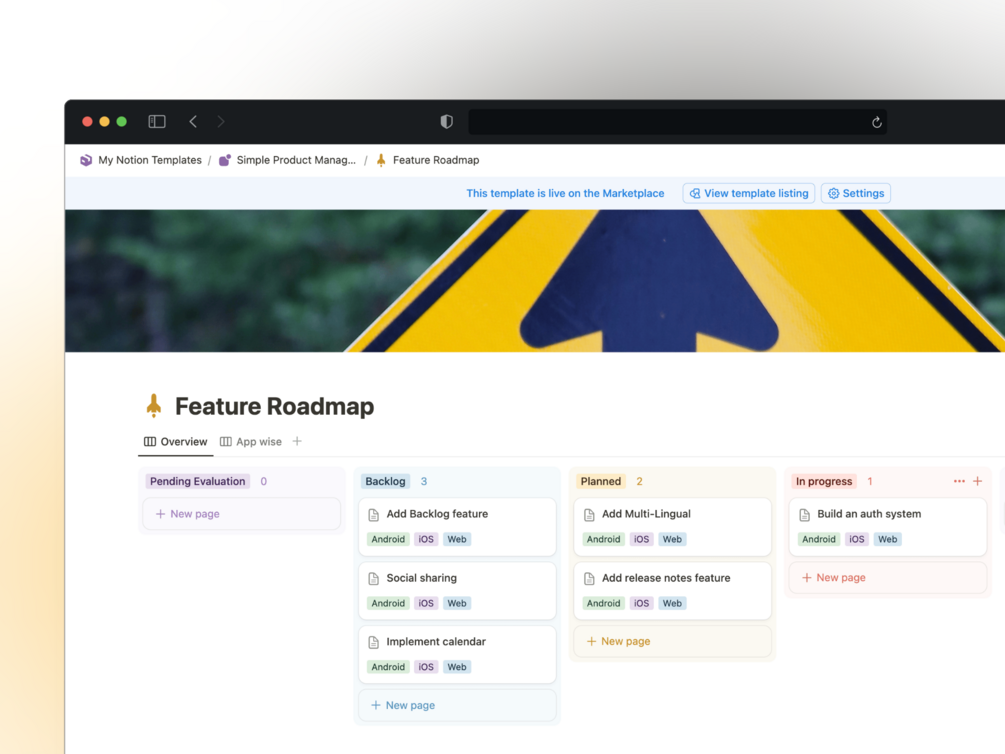Click iOS tag on Add Backlog feature
The image size is (1005, 754).
(426, 539)
